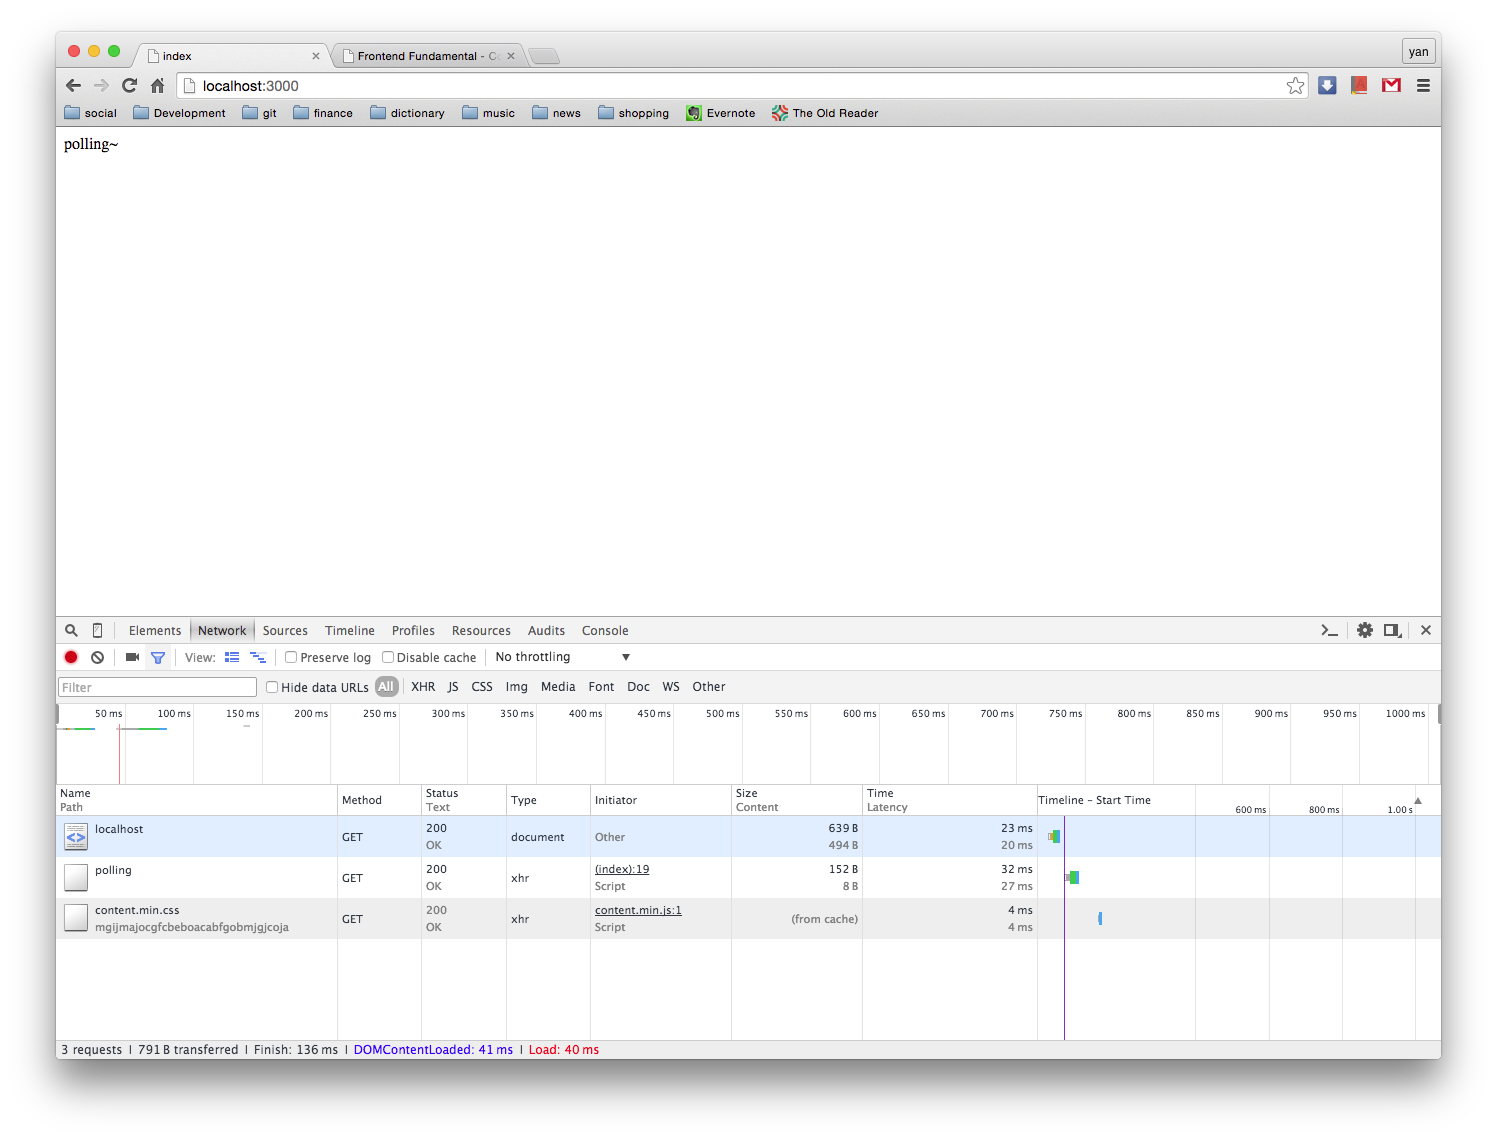Open the Audits panel
Image resolution: width=1497 pixels, height=1139 pixels.
[546, 631]
